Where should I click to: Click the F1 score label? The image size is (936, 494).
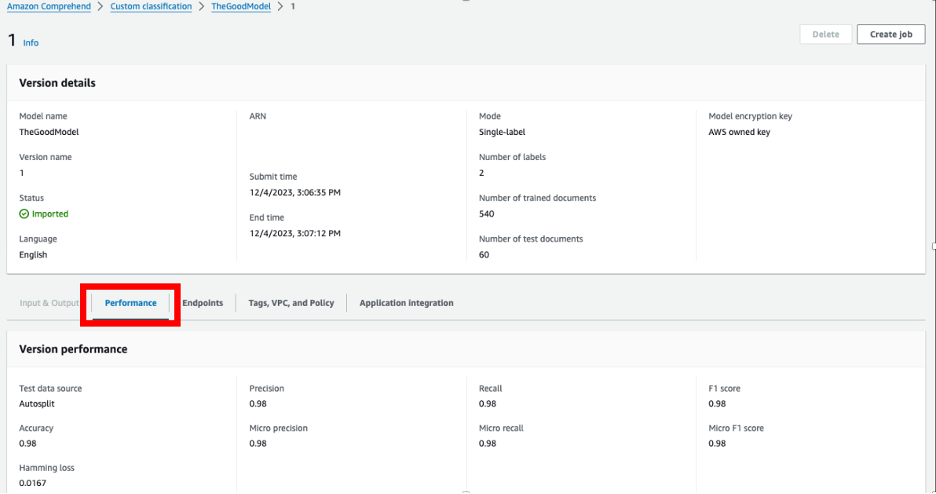tap(724, 388)
